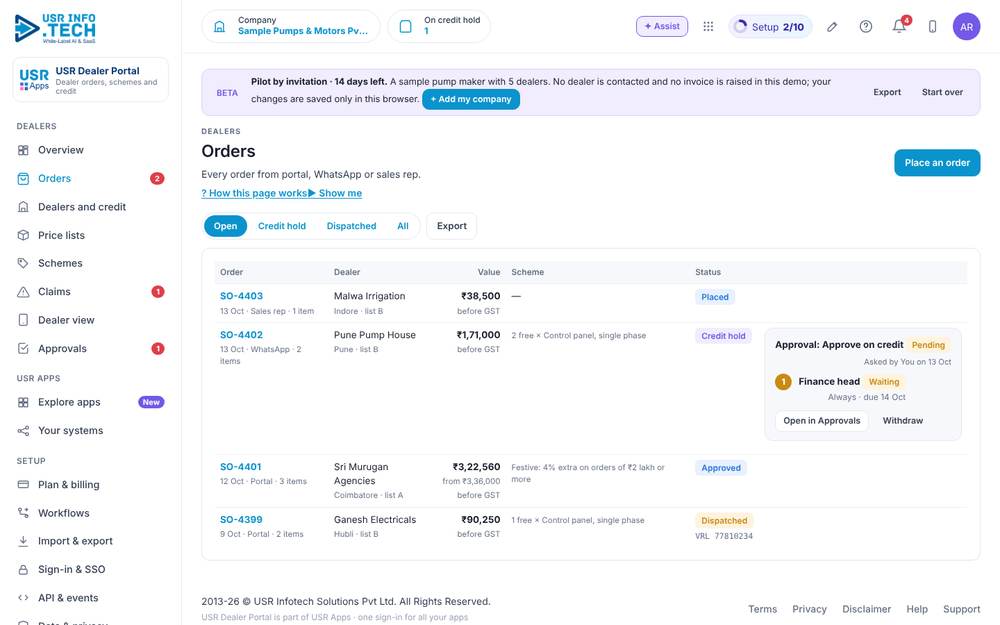This screenshot has height=625, width=1000.
Task: Select the Open orders filter tab
Action: coord(225,226)
